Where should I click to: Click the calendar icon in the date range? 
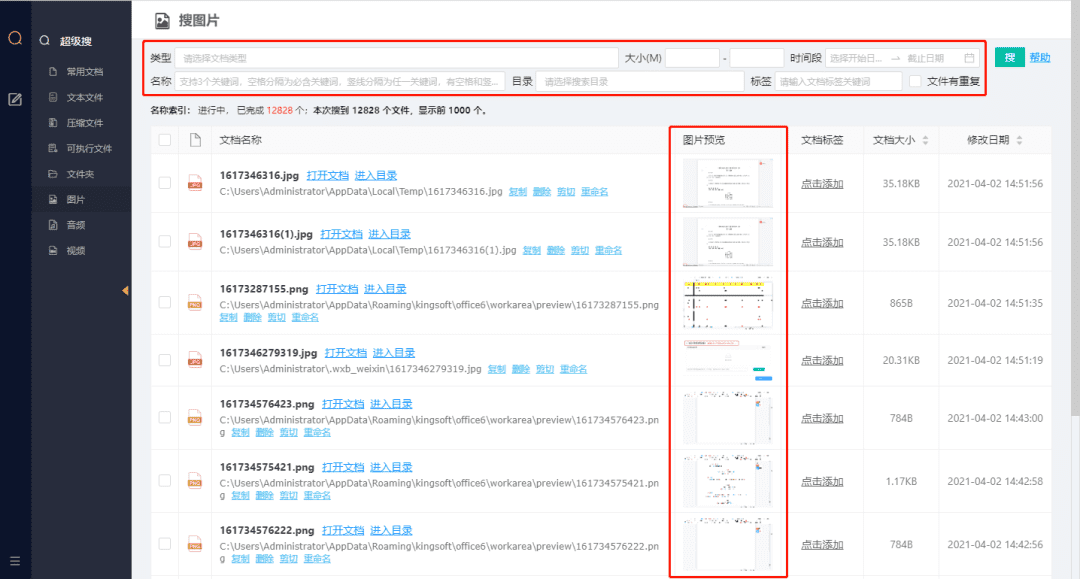point(969,58)
